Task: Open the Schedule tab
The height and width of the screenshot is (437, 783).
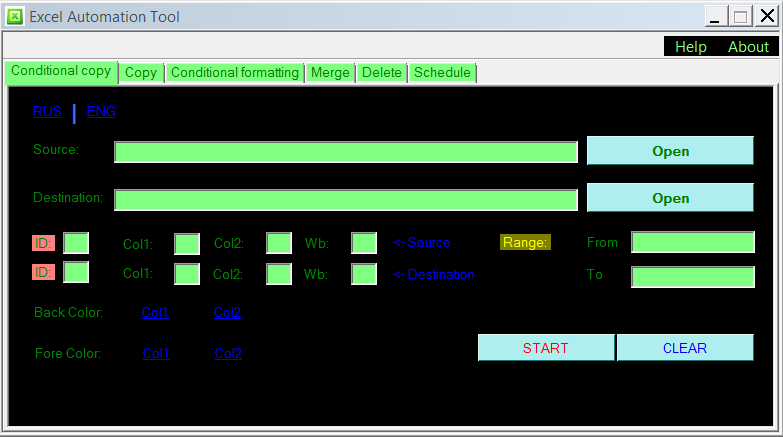Action: tap(442, 73)
